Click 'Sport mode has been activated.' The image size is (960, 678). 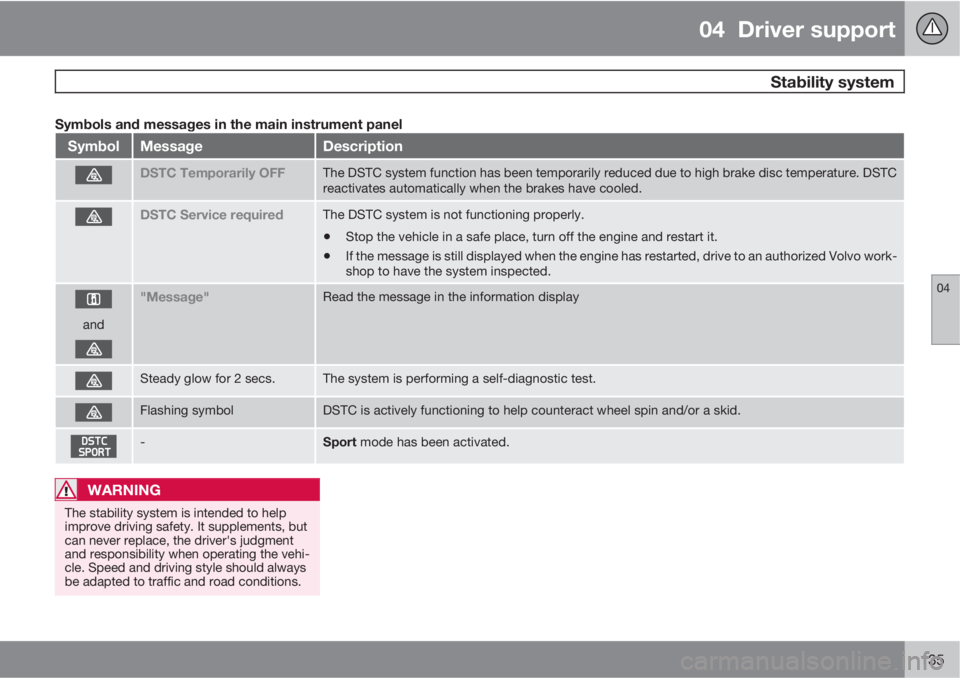[x=416, y=442]
